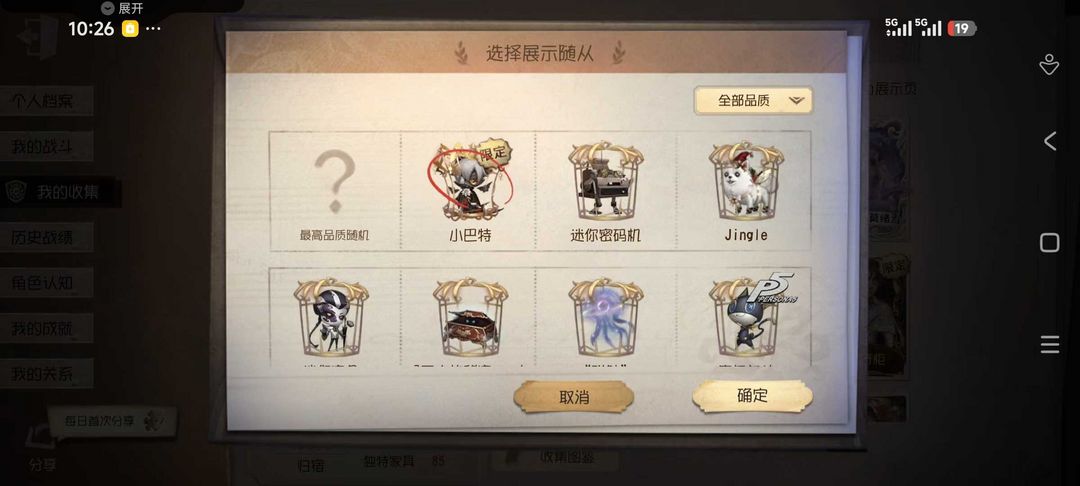1080x486 pixels.
Task: Open the 全部品质 quality filter dropdown
Action: click(x=753, y=101)
